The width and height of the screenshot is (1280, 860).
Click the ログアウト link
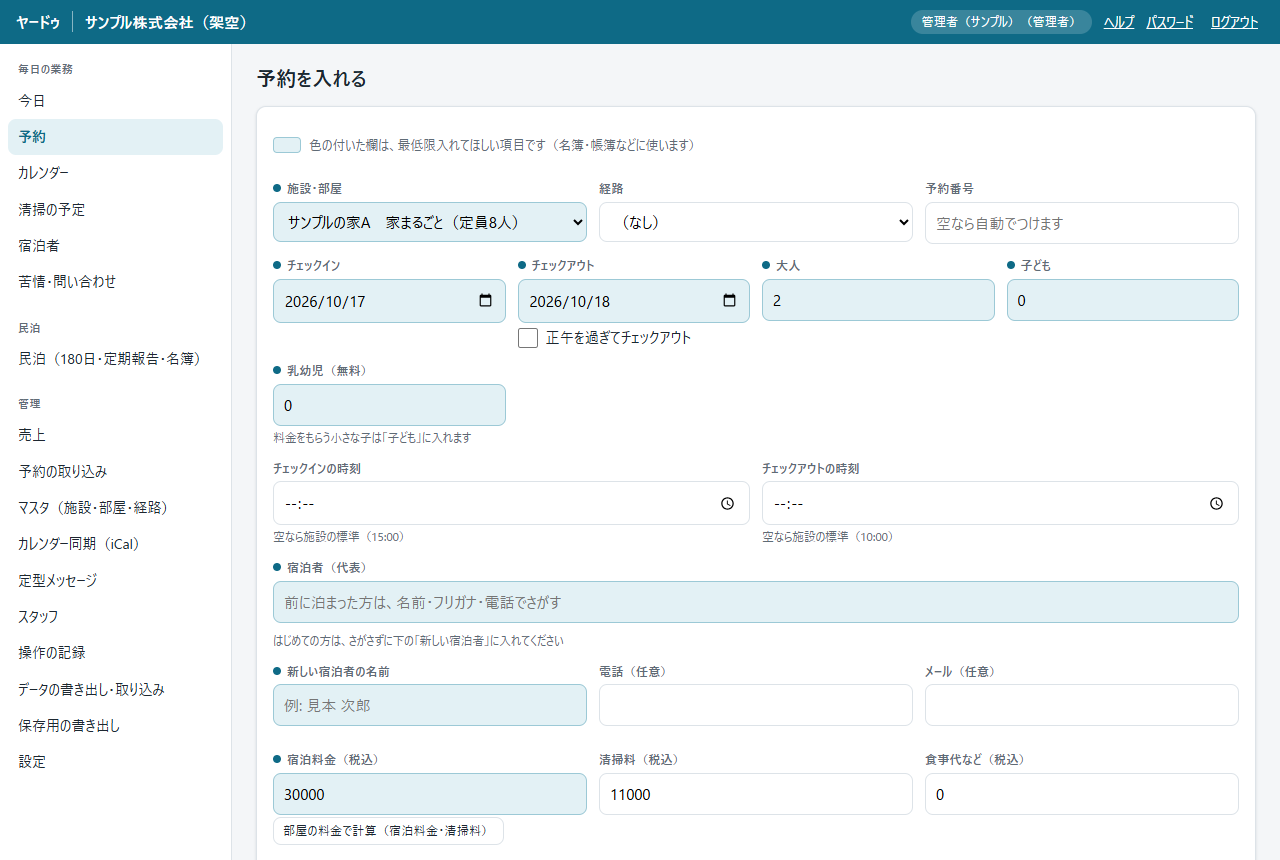pyautogui.click(x=1234, y=22)
